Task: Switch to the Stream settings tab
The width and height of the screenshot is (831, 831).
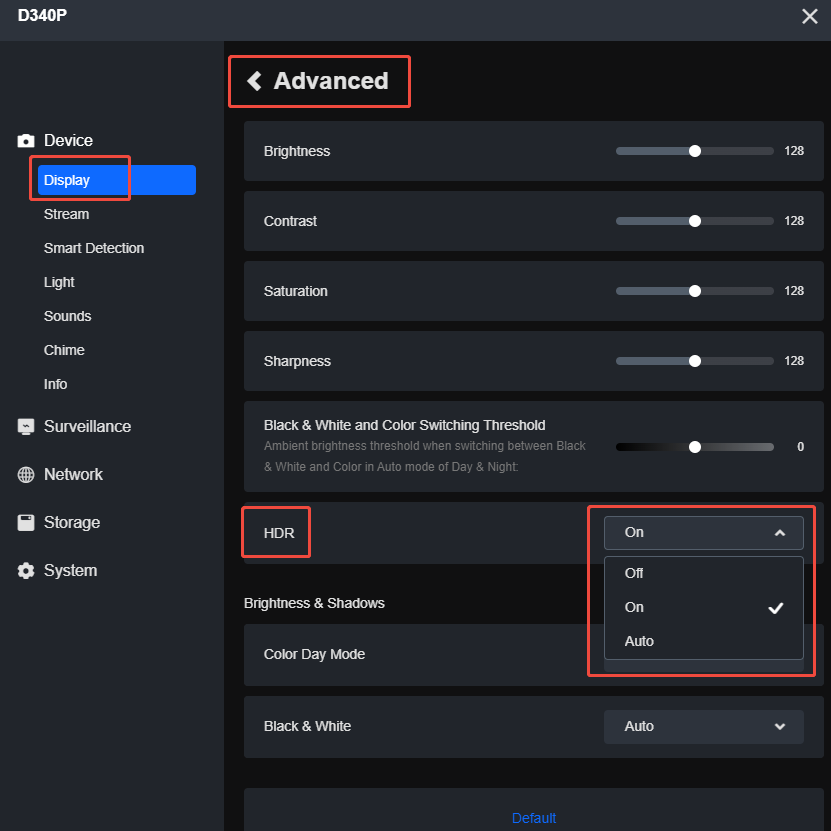Action: pos(66,214)
